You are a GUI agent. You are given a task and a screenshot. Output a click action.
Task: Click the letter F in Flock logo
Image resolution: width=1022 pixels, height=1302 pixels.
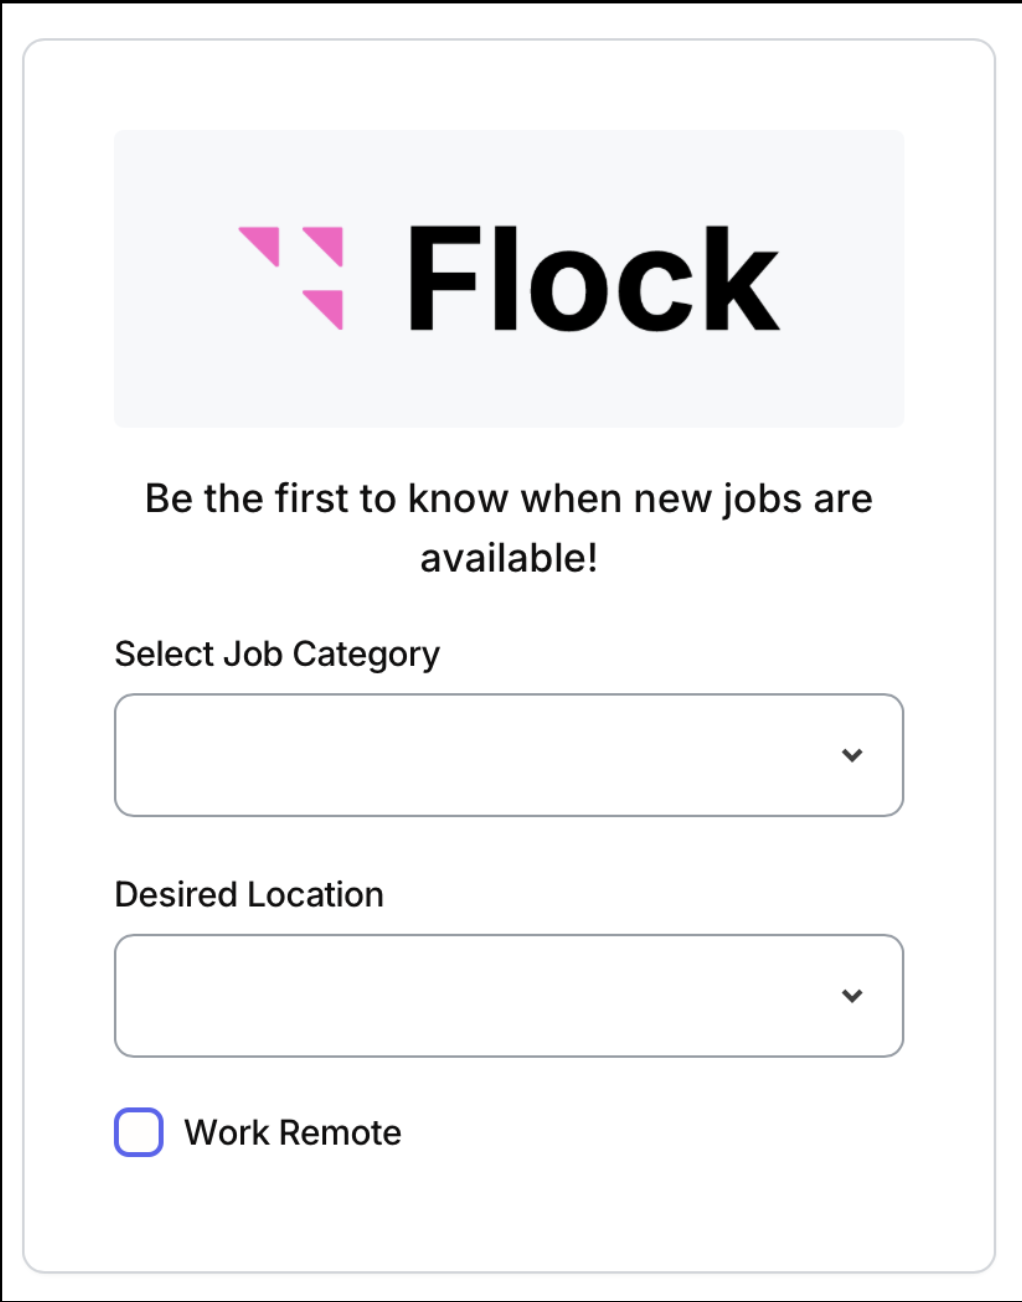[x=443, y=278]
